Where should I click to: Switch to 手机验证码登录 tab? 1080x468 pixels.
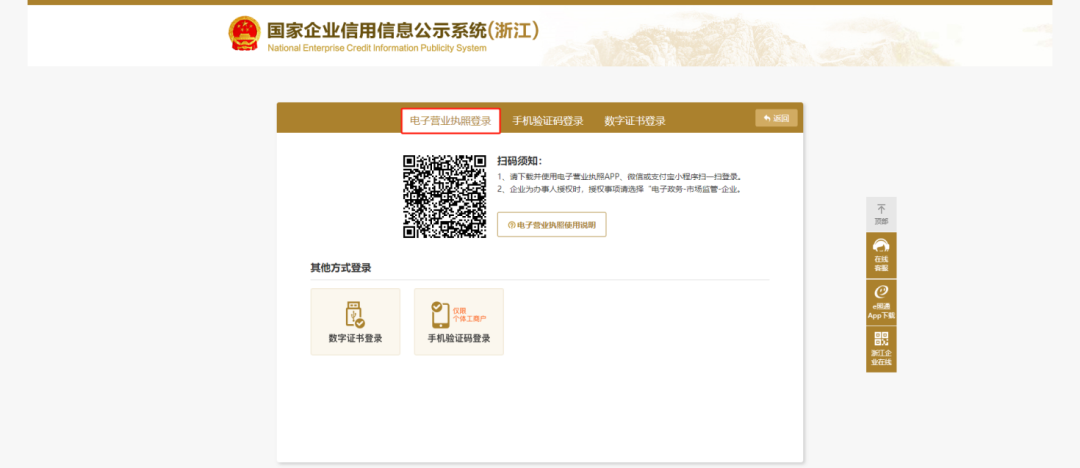[x=548, y=121]
